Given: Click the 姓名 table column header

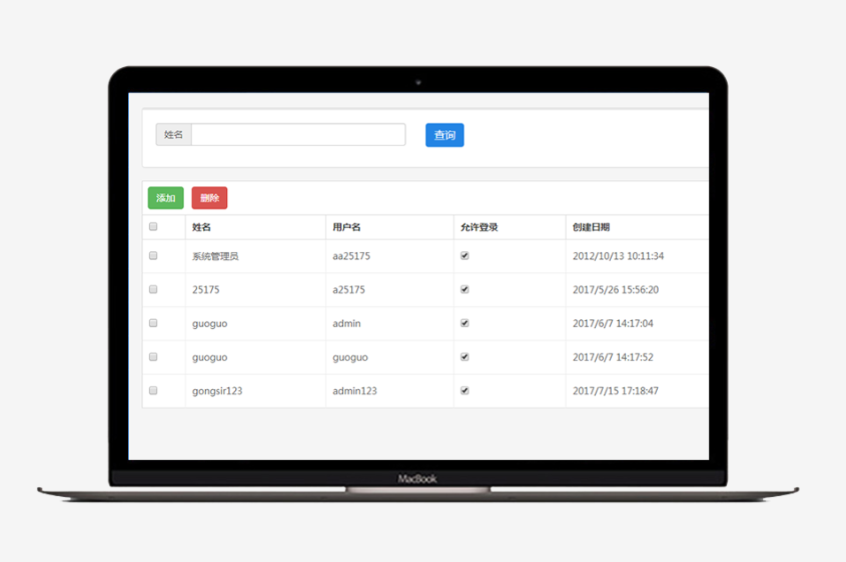Looking at the screenshot, I should coord(202,227).
